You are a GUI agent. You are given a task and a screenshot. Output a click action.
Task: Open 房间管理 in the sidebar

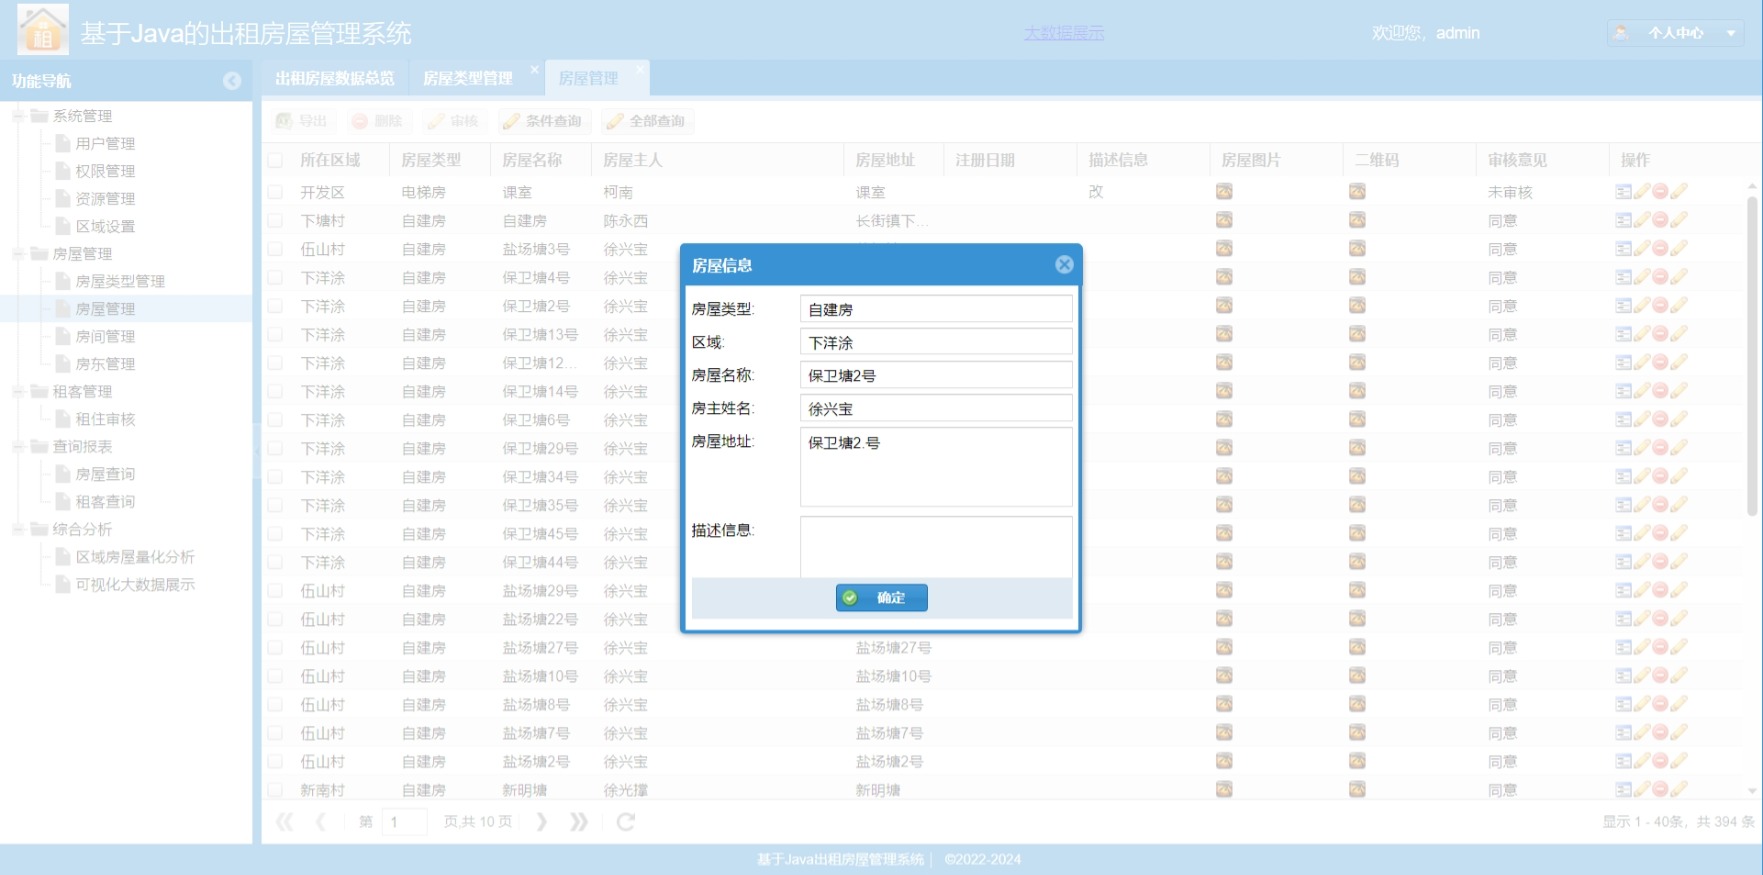point(105,337)
